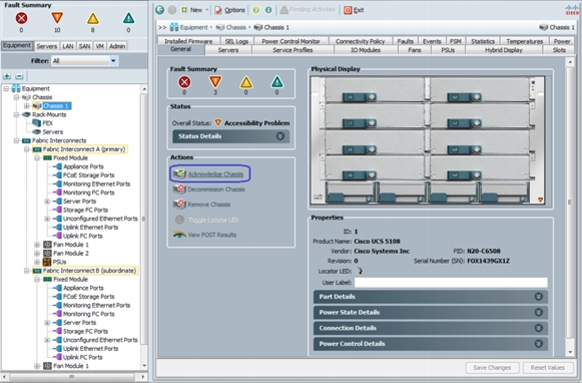582x383 pixels.
Task: Click the major fault icon showing 3
Action: [x=215, y=82]
